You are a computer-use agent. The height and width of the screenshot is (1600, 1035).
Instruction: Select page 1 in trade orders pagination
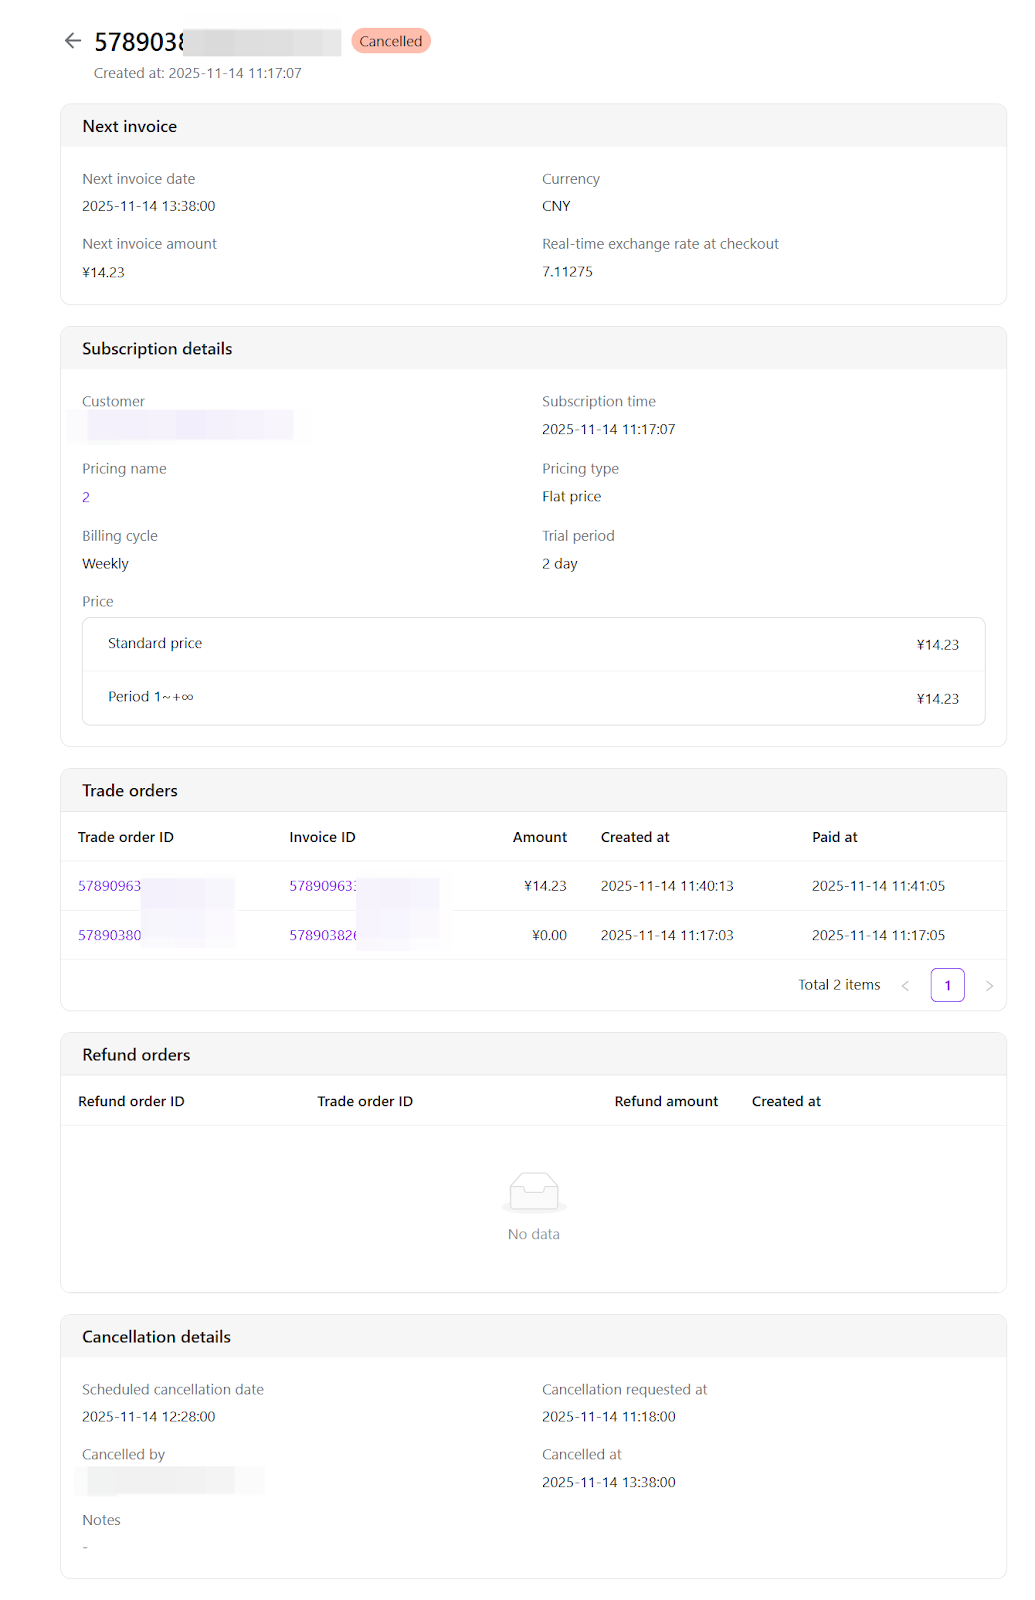pyautogui.click(x=947, y=986)
